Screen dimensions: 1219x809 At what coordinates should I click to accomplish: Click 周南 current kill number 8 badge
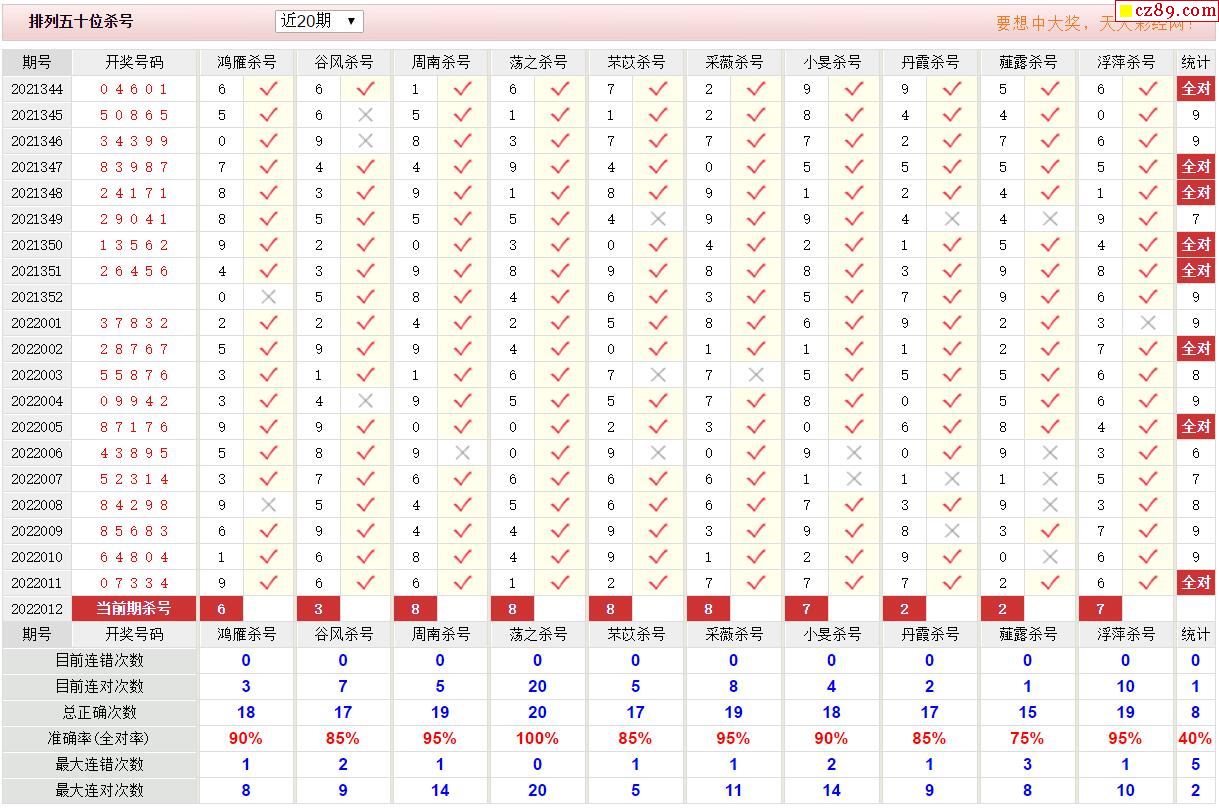coord(416,608)
